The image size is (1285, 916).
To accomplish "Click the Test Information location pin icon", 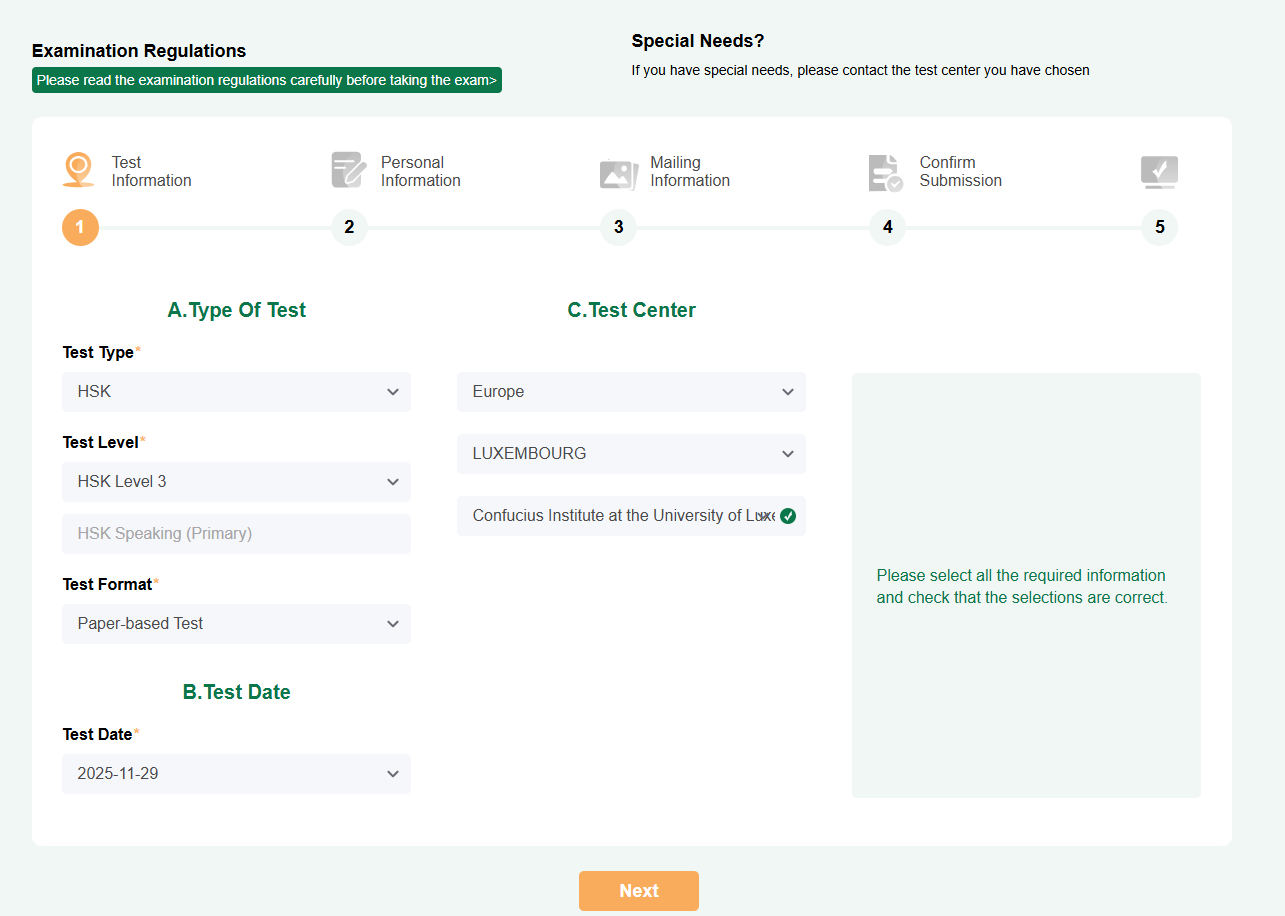I will pyautogui.click(x=79, y=170).
